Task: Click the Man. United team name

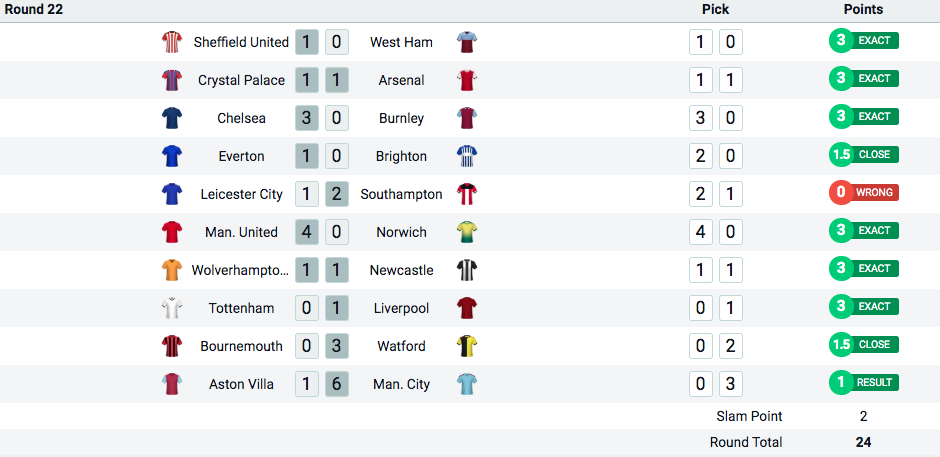Action: point(242,232)
